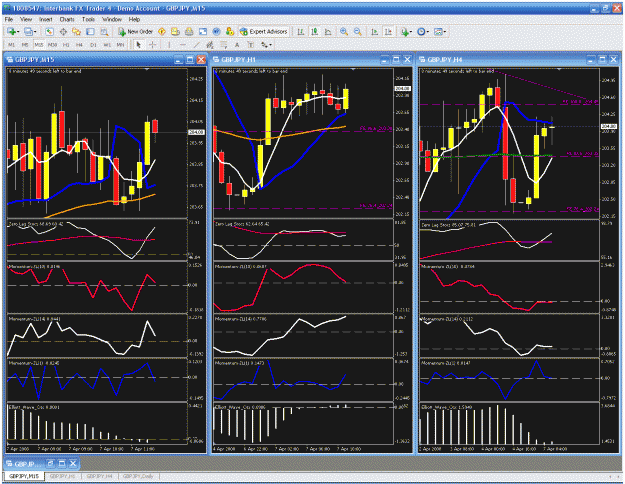
Task: Open the File menu
Action: tap(9, 19)
